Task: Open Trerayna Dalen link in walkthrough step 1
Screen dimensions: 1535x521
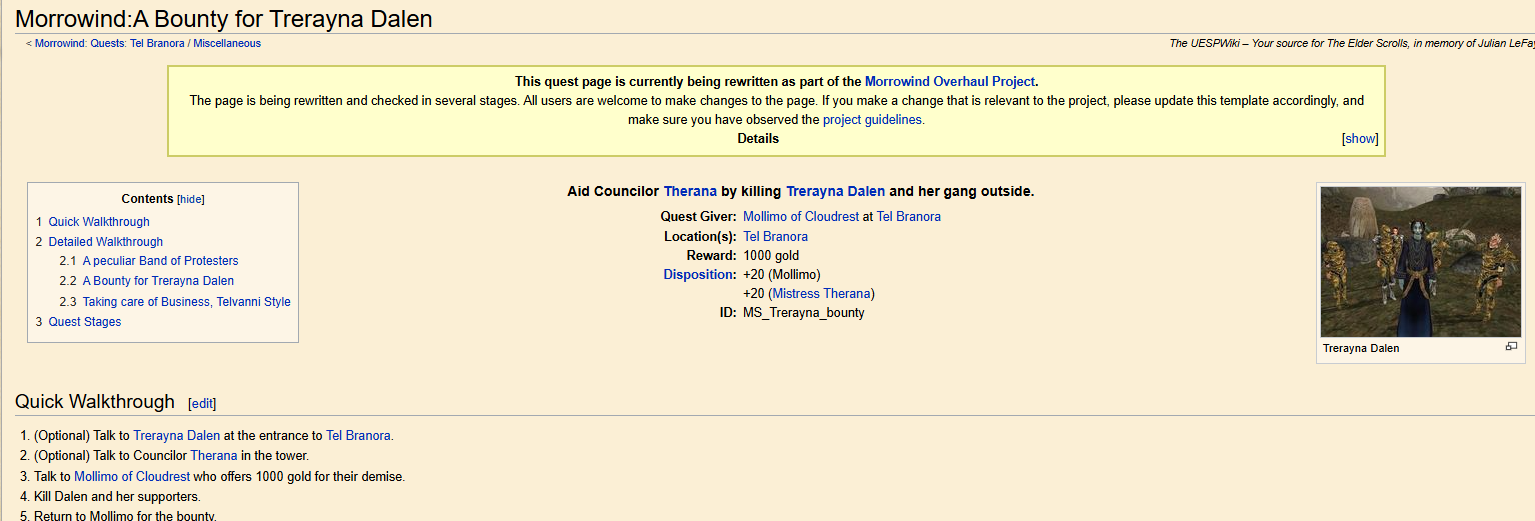Action: [x=176, y=436]
